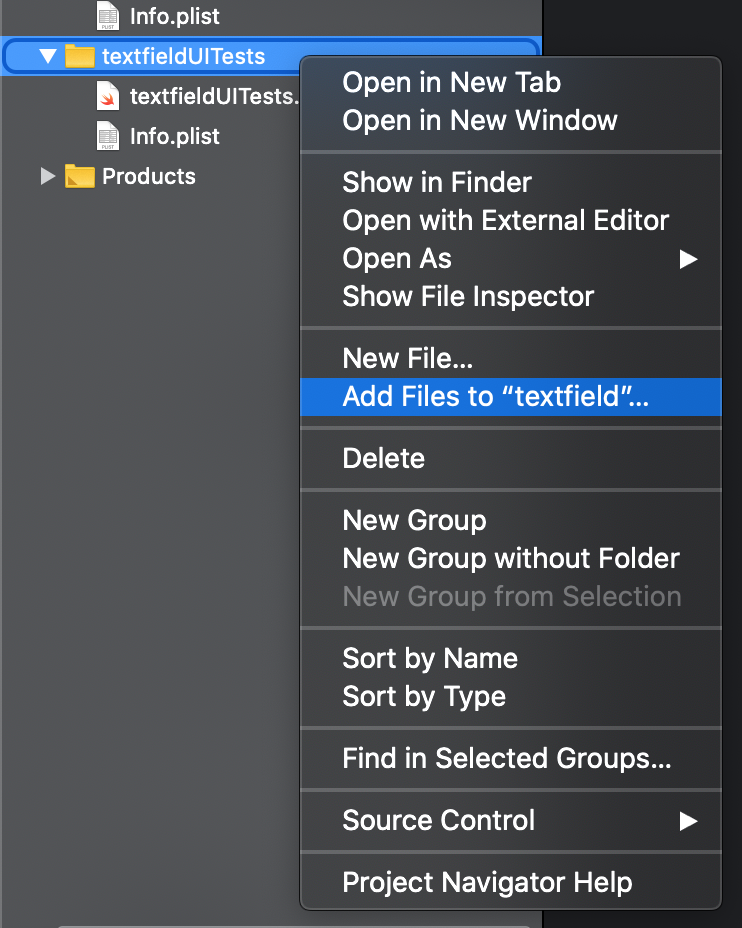Open Project Navigator Help
Image resolution: width=742 pixels, height=928 pixels.
487,882
